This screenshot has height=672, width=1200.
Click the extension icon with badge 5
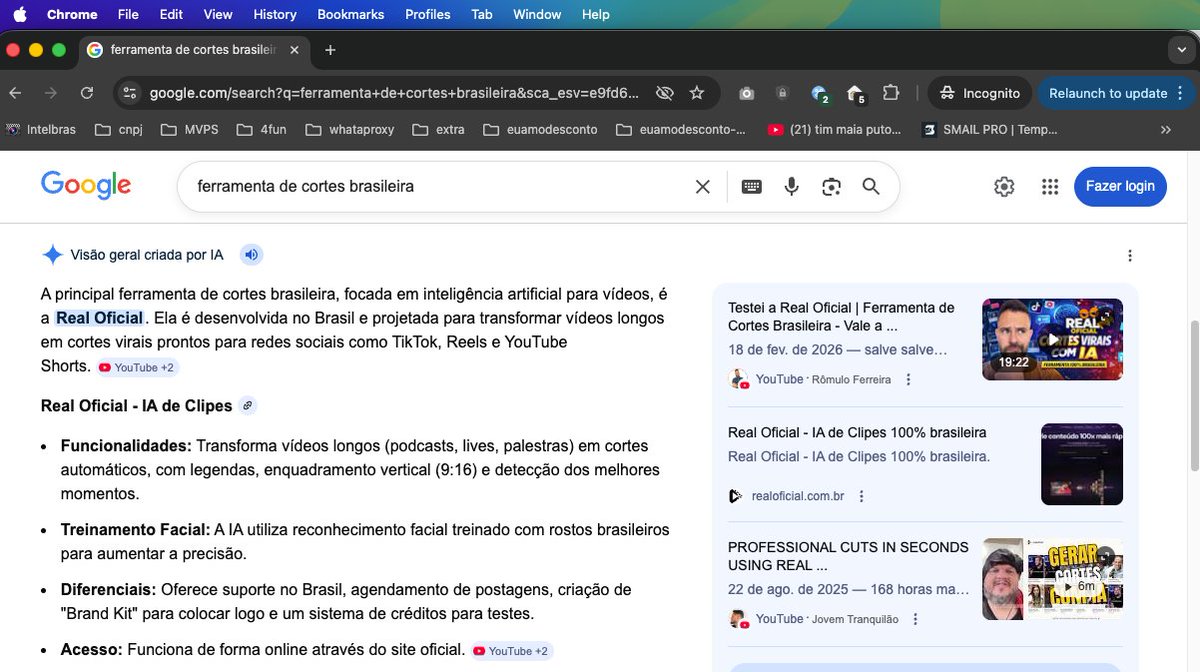tap(855, 94)
